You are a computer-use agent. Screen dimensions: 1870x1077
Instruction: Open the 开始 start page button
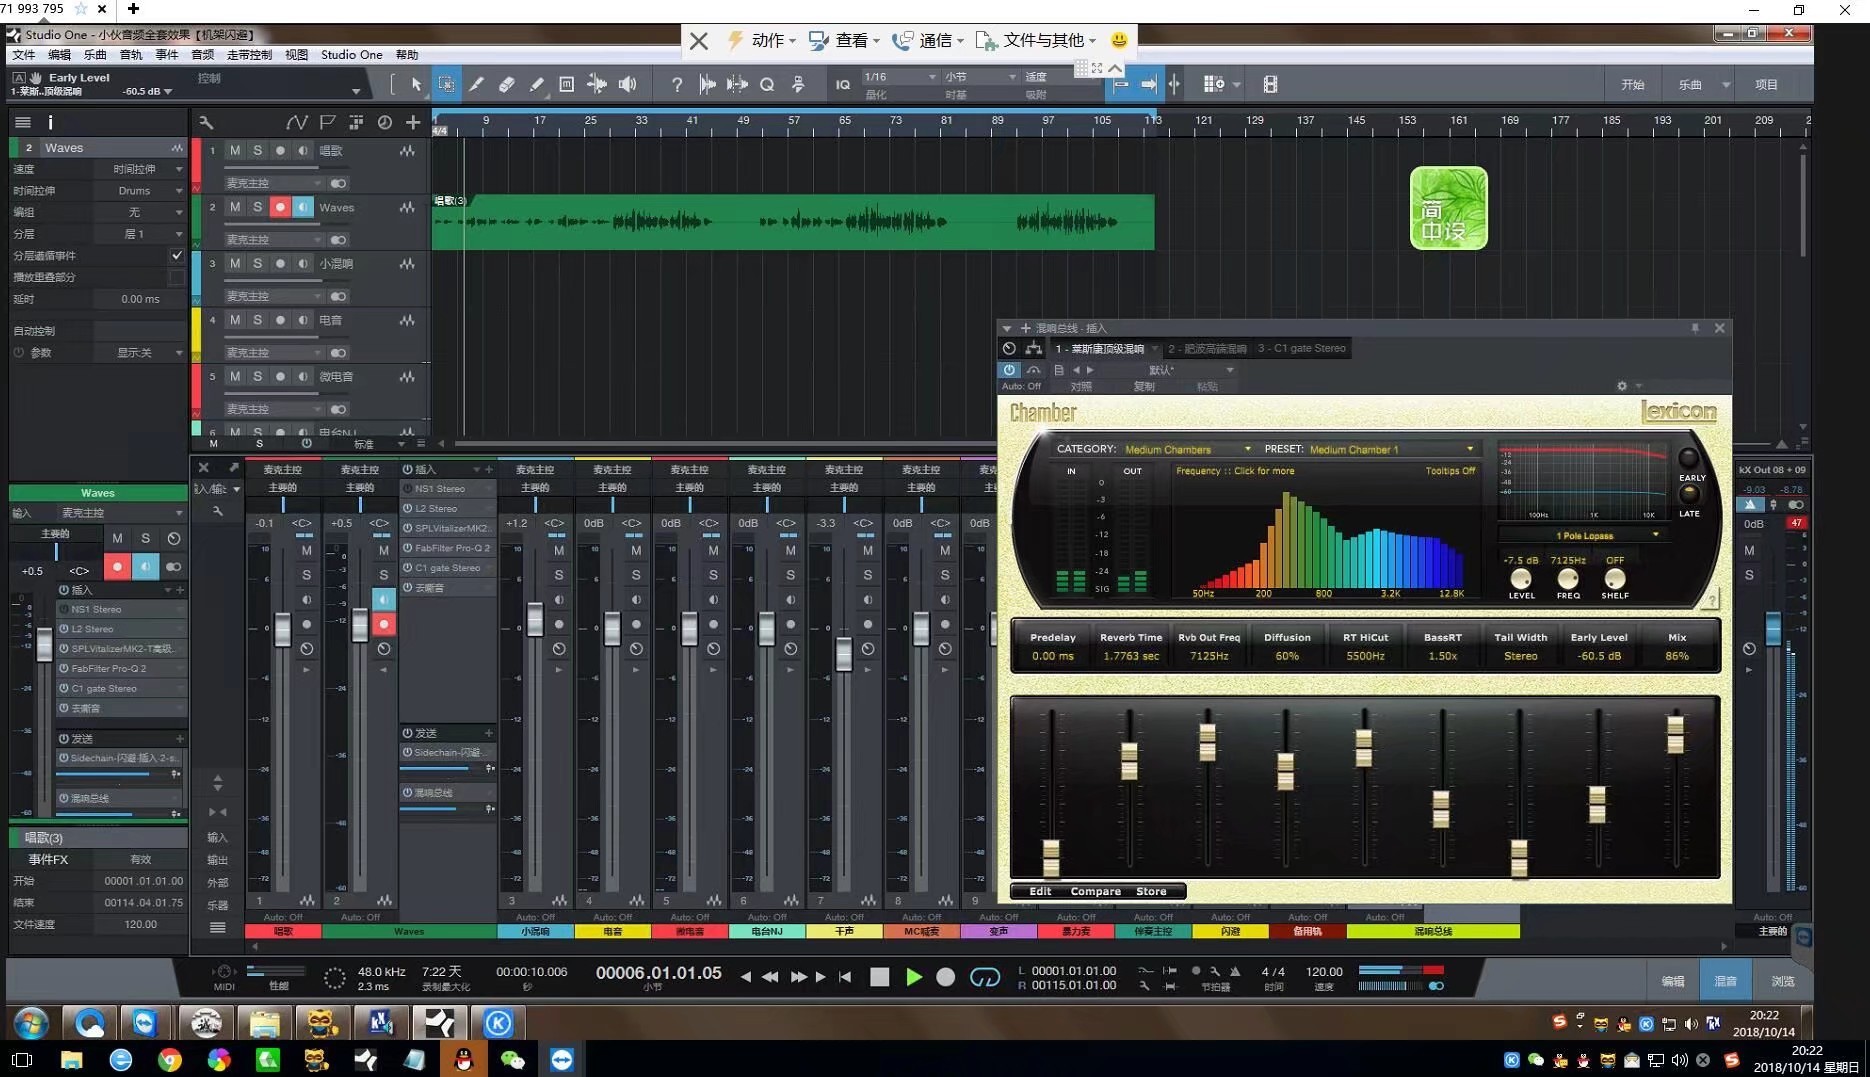point(1633,85)
